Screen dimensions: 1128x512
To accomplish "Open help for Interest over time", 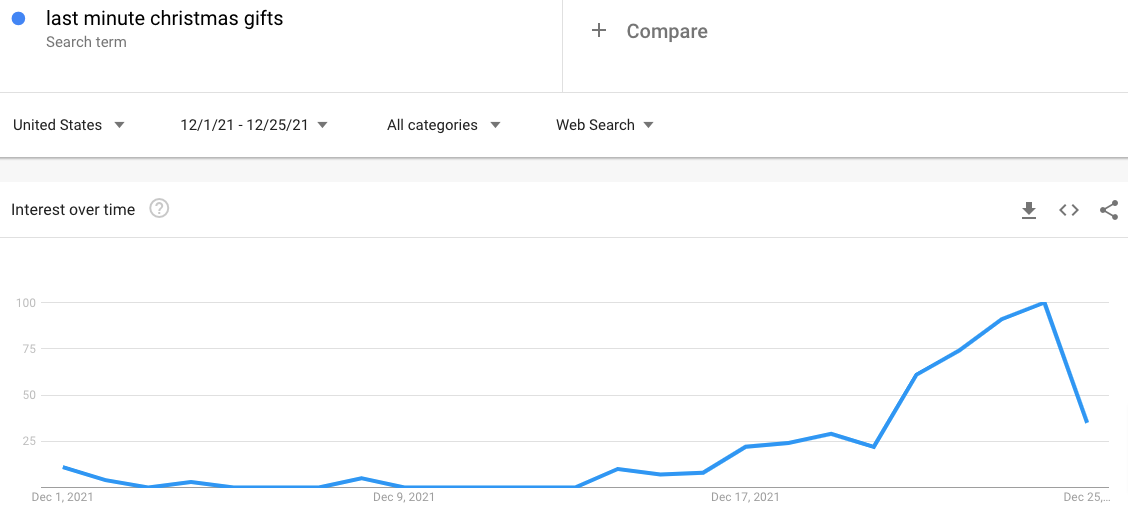I will pyautogui.click(x=159, y=209).
